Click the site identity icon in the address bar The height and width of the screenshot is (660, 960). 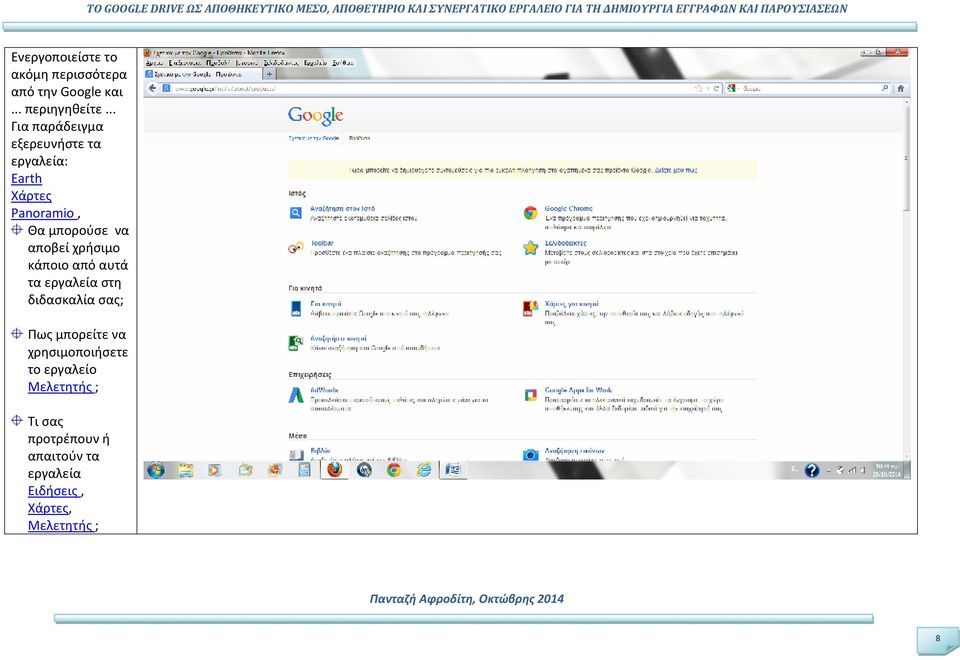(x=166, y=88)
